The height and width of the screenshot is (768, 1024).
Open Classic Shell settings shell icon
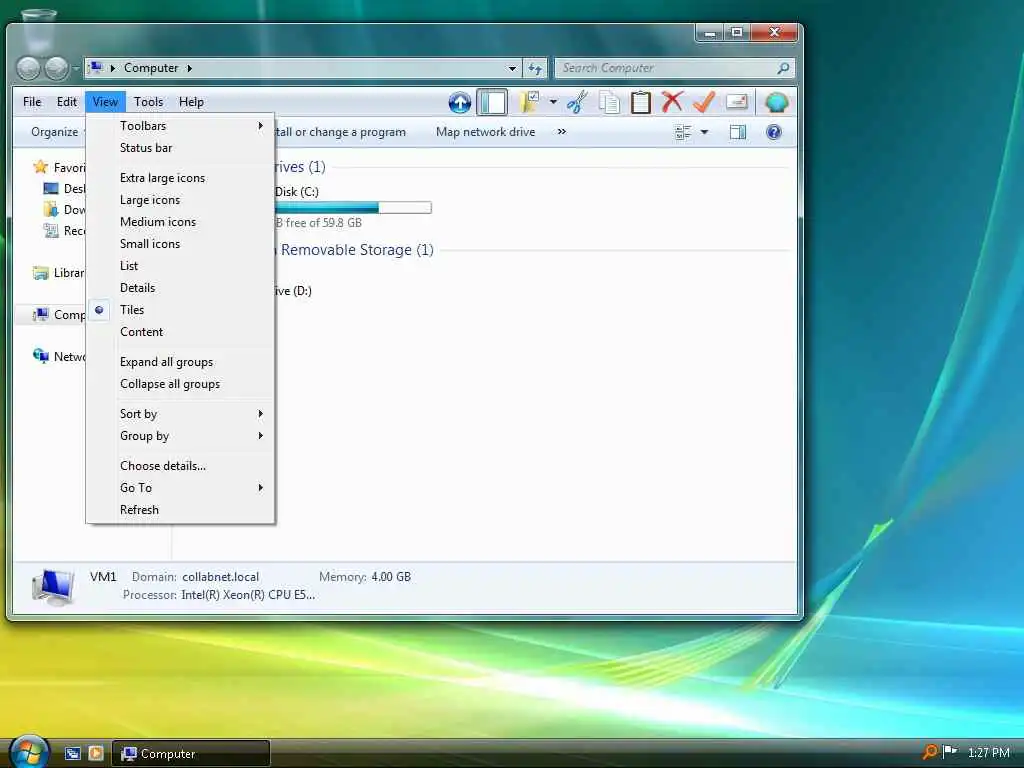point(776,102)
